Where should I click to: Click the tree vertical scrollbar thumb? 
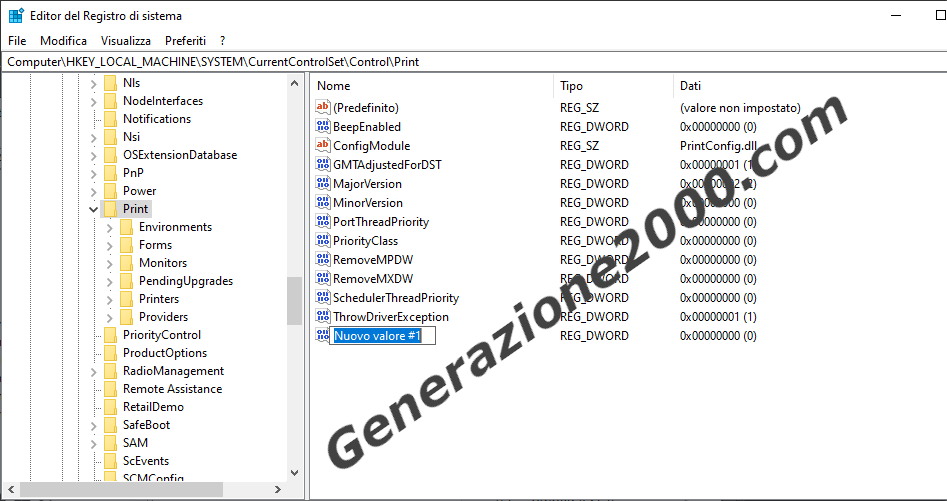tap(294, 301)
